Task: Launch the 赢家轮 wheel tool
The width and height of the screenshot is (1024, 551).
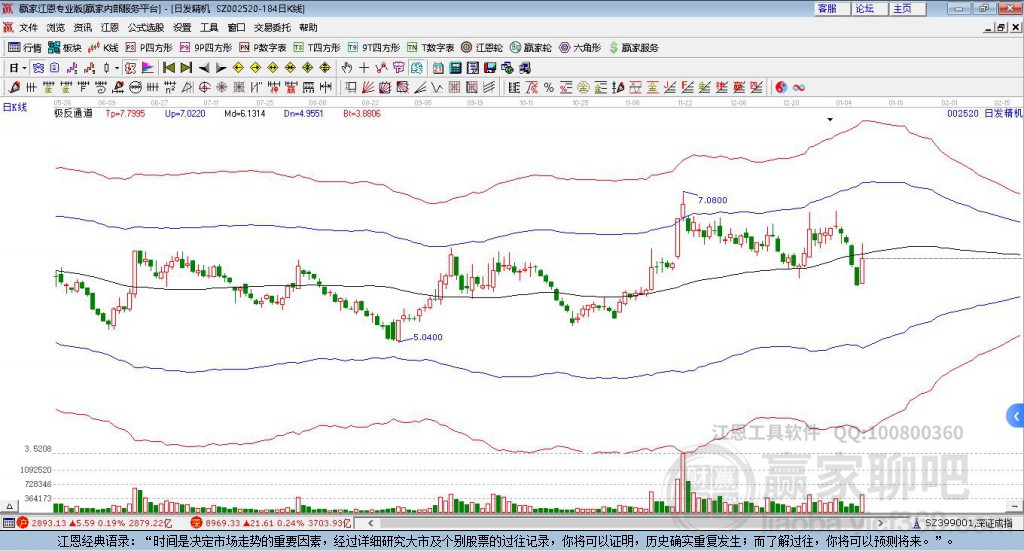Action: pos(531,48)
